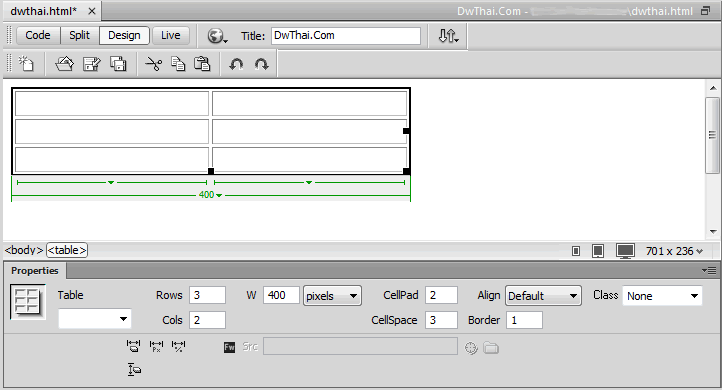722x390 pixels.
Task: Open the Properties panel tab
Action: [x=35, y=271]
